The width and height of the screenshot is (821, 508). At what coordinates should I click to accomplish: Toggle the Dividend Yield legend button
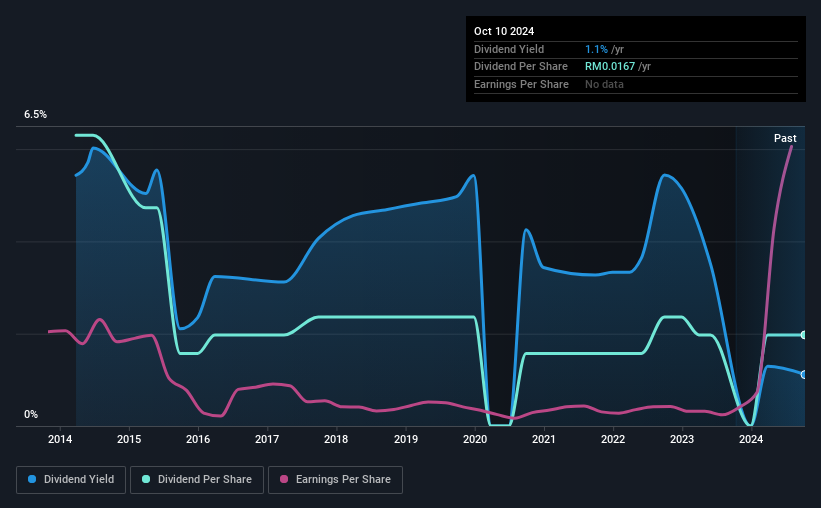coord(71,480)
